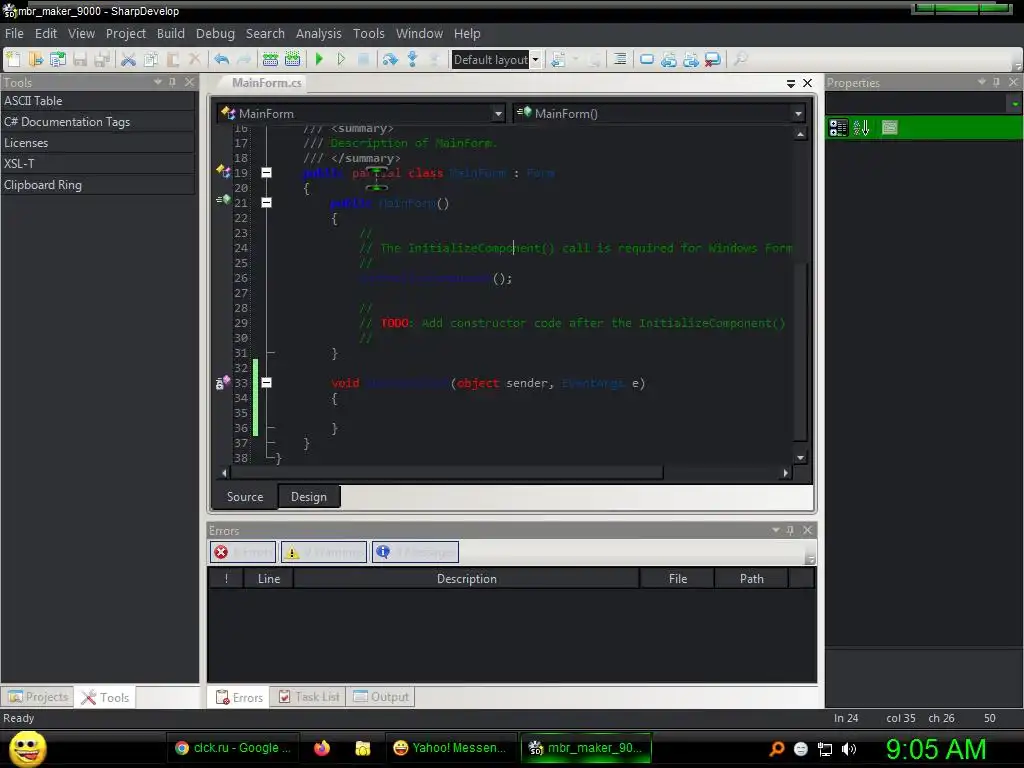Collapse the constructor fold at line 21

pyautogui.click(x=266, y=203)
